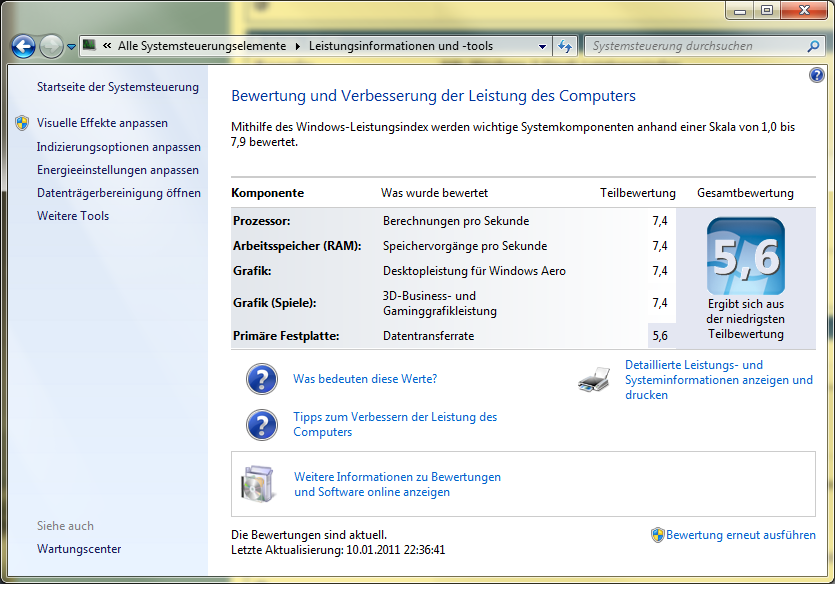Open 'Indizierungsoptionen anpassen'

pyautogui.click(x=119, y=147)
